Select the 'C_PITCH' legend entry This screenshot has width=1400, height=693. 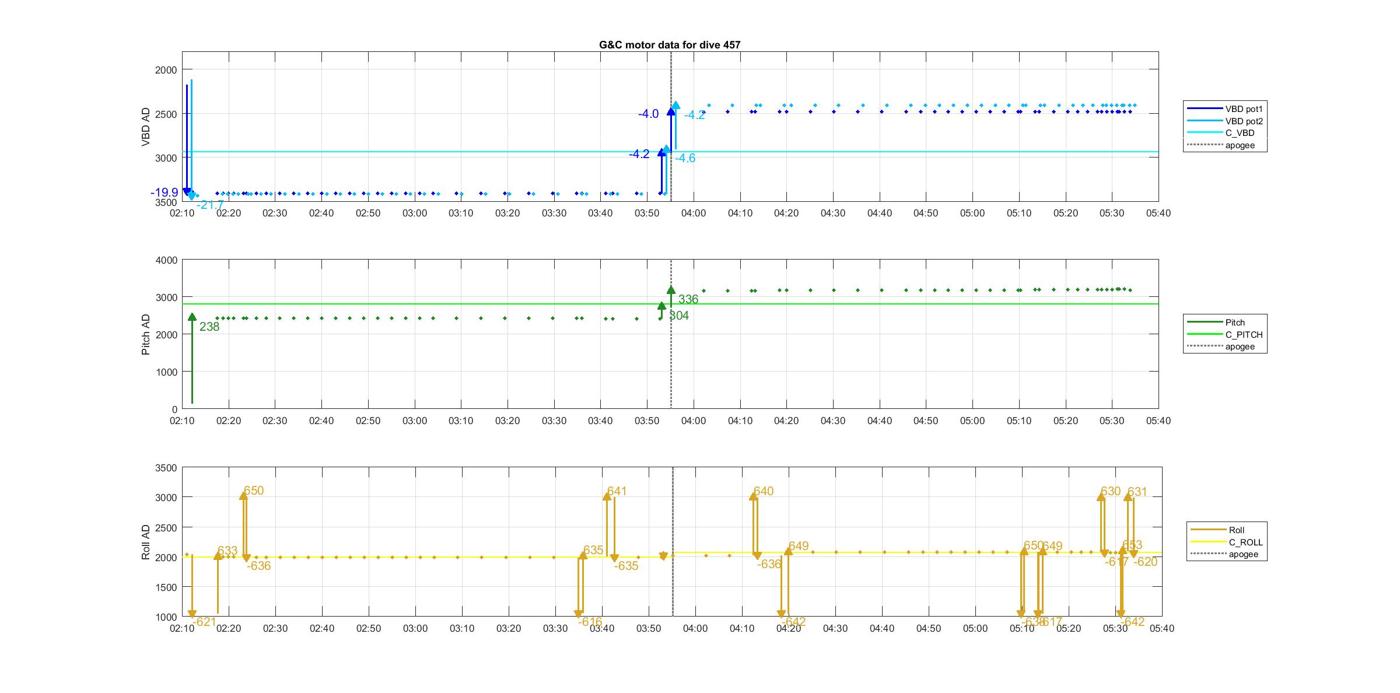1226,335
